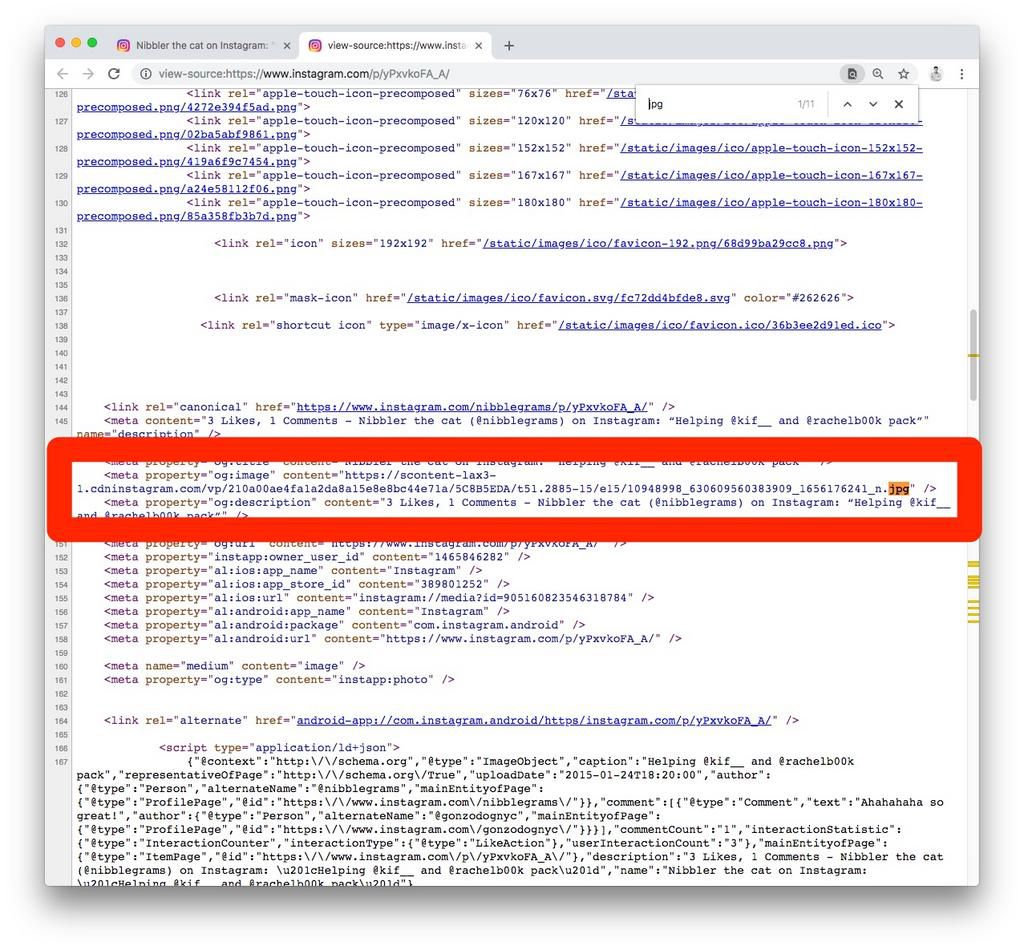Open the favicon.svg mask-icon link
Viewport: 1024px width, 950px height.
coord(568,298)
